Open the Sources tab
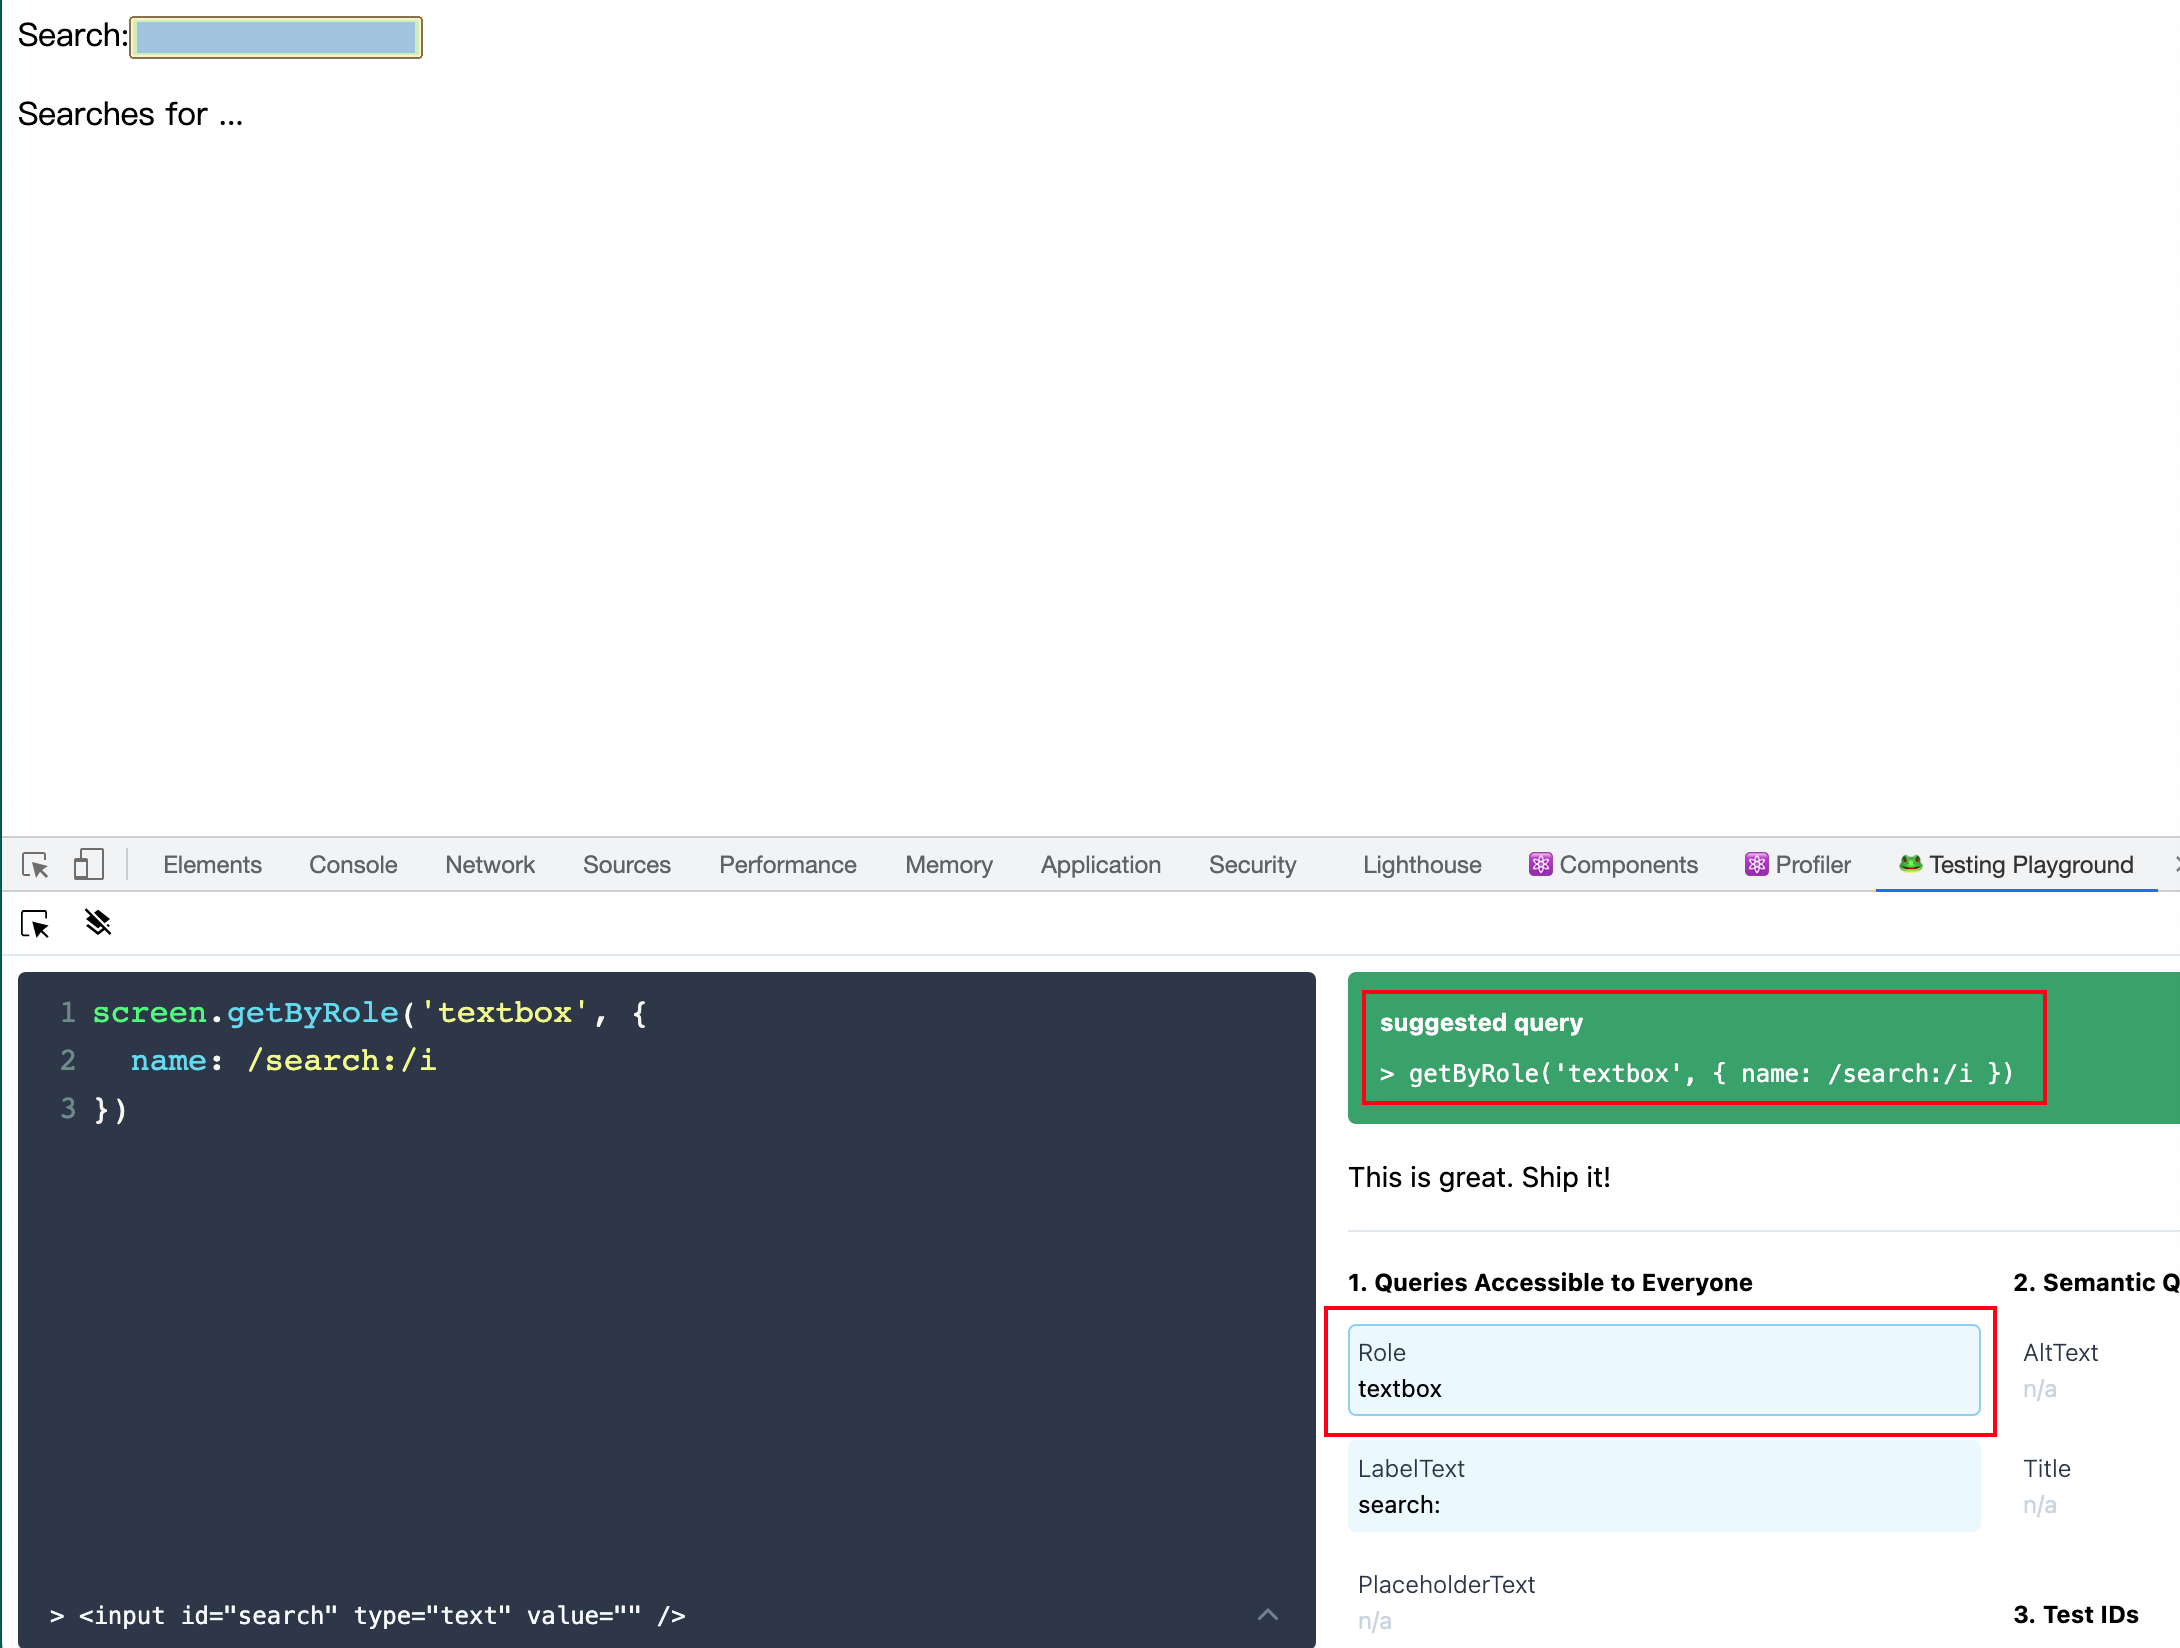This screenshot has width=2180, height=1648. pyautogui.click(x=627, y=865)
